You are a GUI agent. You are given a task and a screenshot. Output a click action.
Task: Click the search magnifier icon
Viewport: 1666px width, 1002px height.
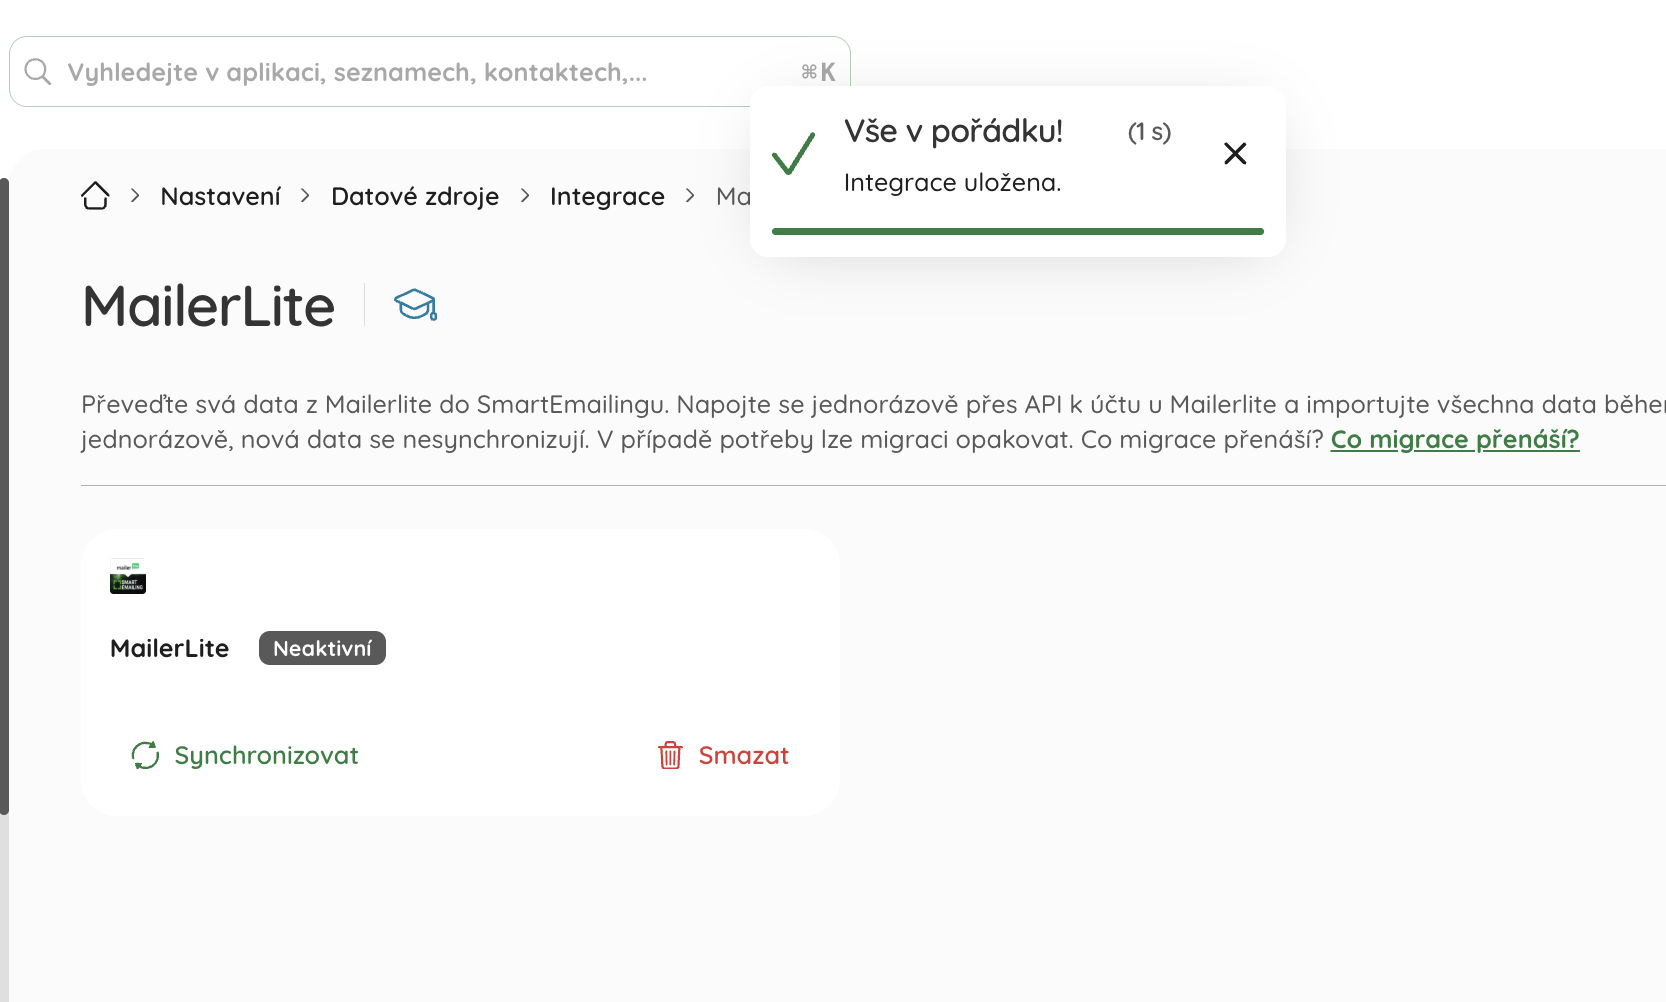click(38, 72)
